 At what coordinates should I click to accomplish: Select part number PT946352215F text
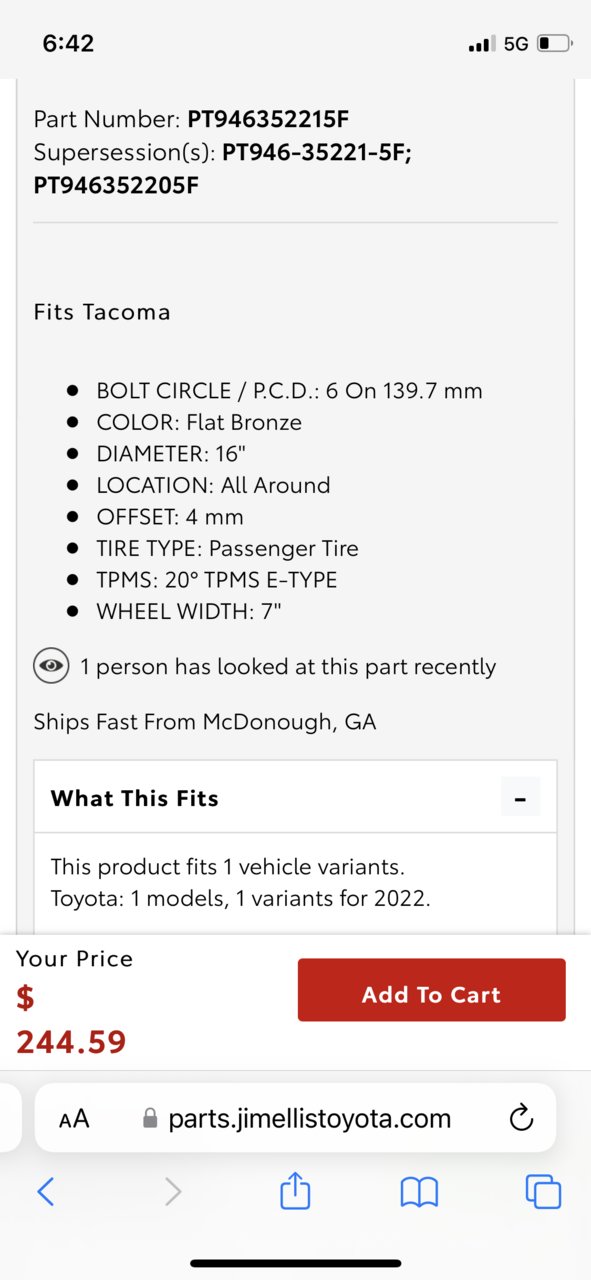point(268,120)
